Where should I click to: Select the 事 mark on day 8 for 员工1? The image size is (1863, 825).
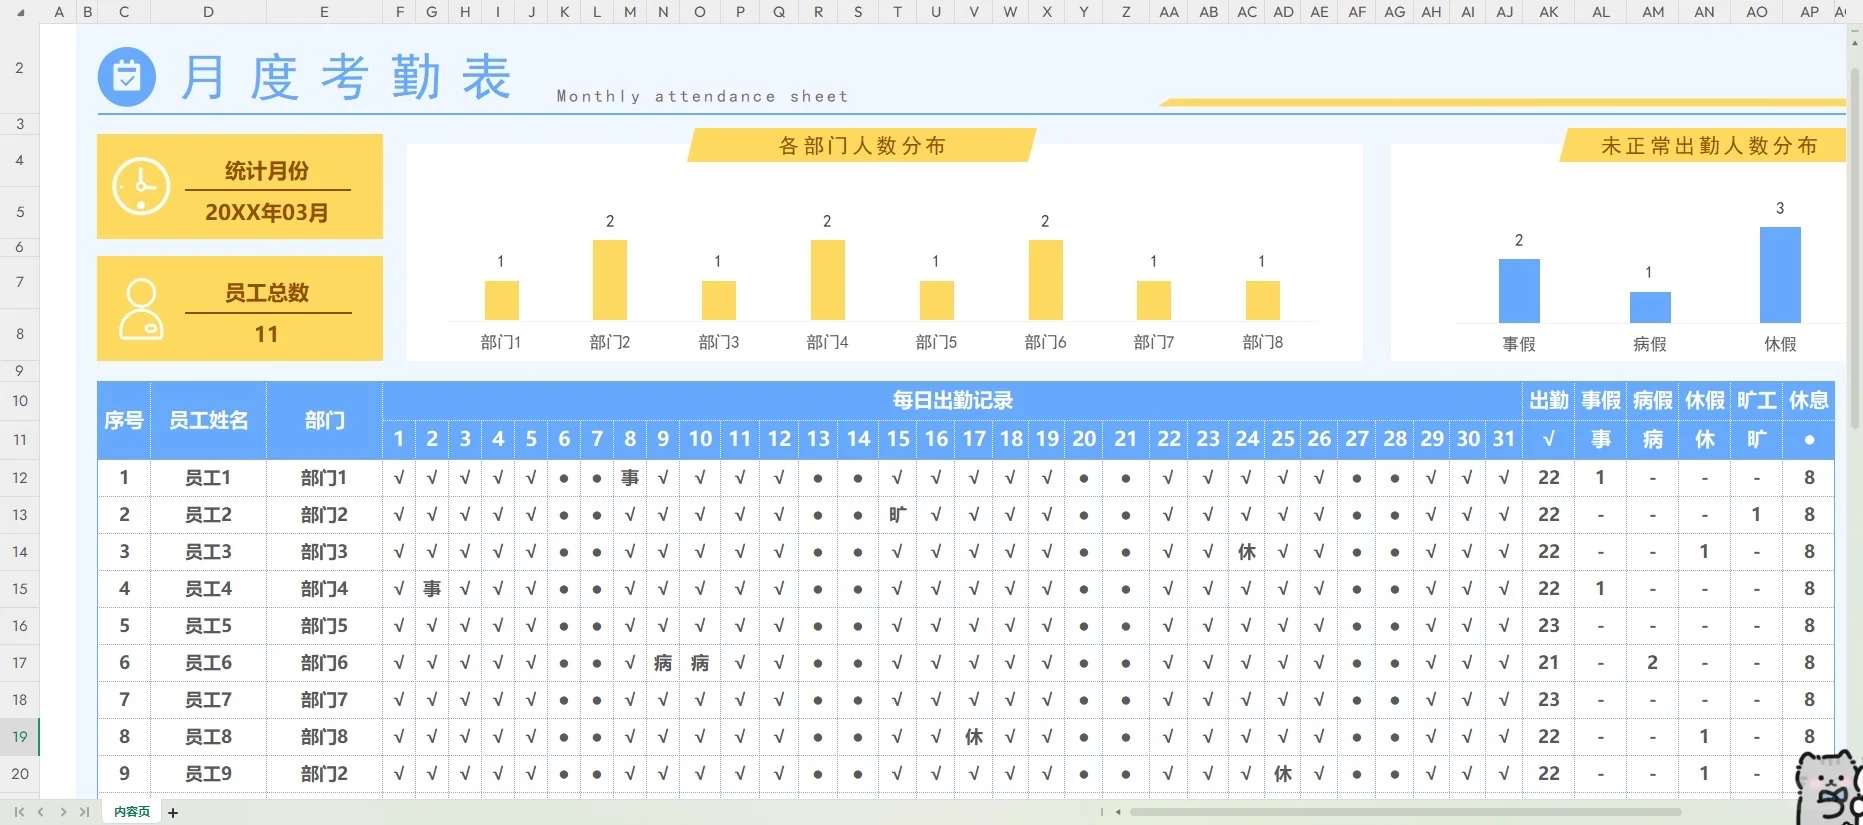[x=630, y=478]
